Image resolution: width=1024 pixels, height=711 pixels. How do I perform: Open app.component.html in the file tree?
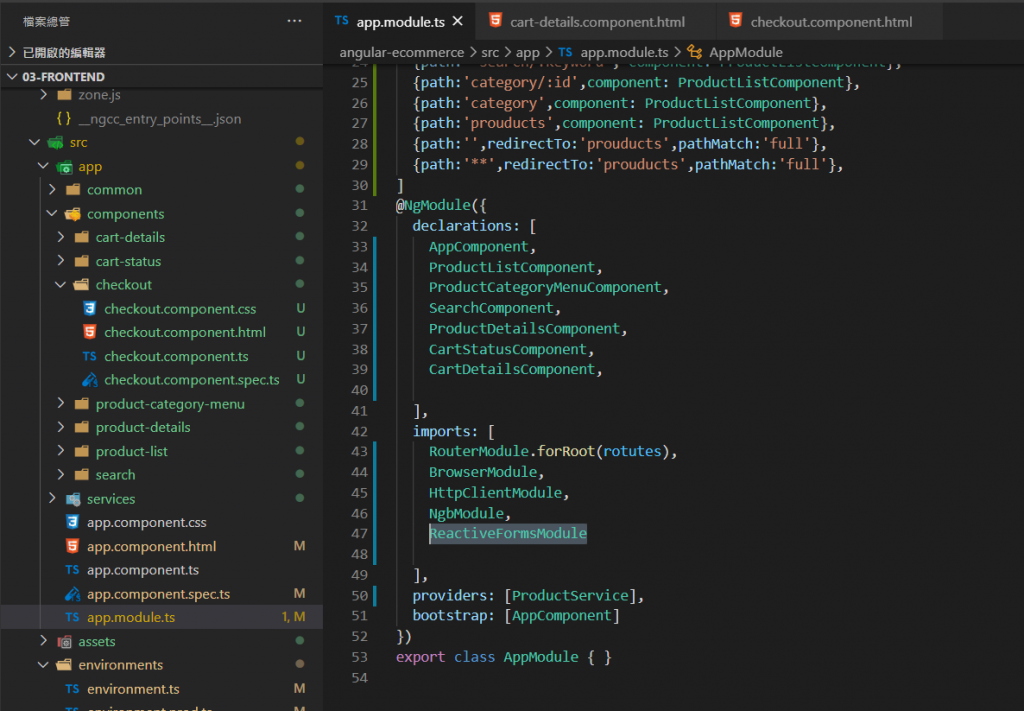[x=151, y=546]
